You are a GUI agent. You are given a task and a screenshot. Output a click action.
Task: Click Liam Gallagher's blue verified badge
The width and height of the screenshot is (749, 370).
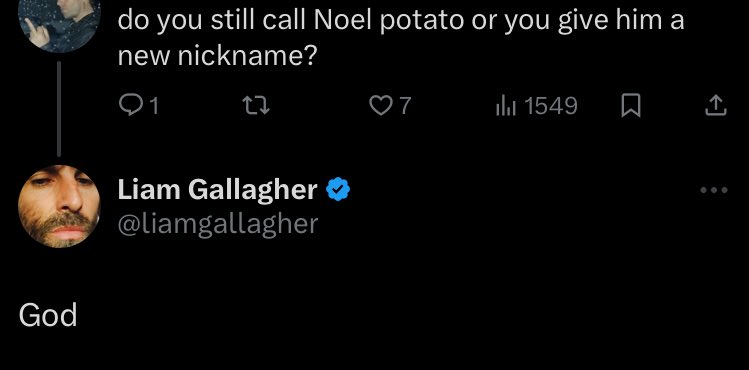click(338, 189)
